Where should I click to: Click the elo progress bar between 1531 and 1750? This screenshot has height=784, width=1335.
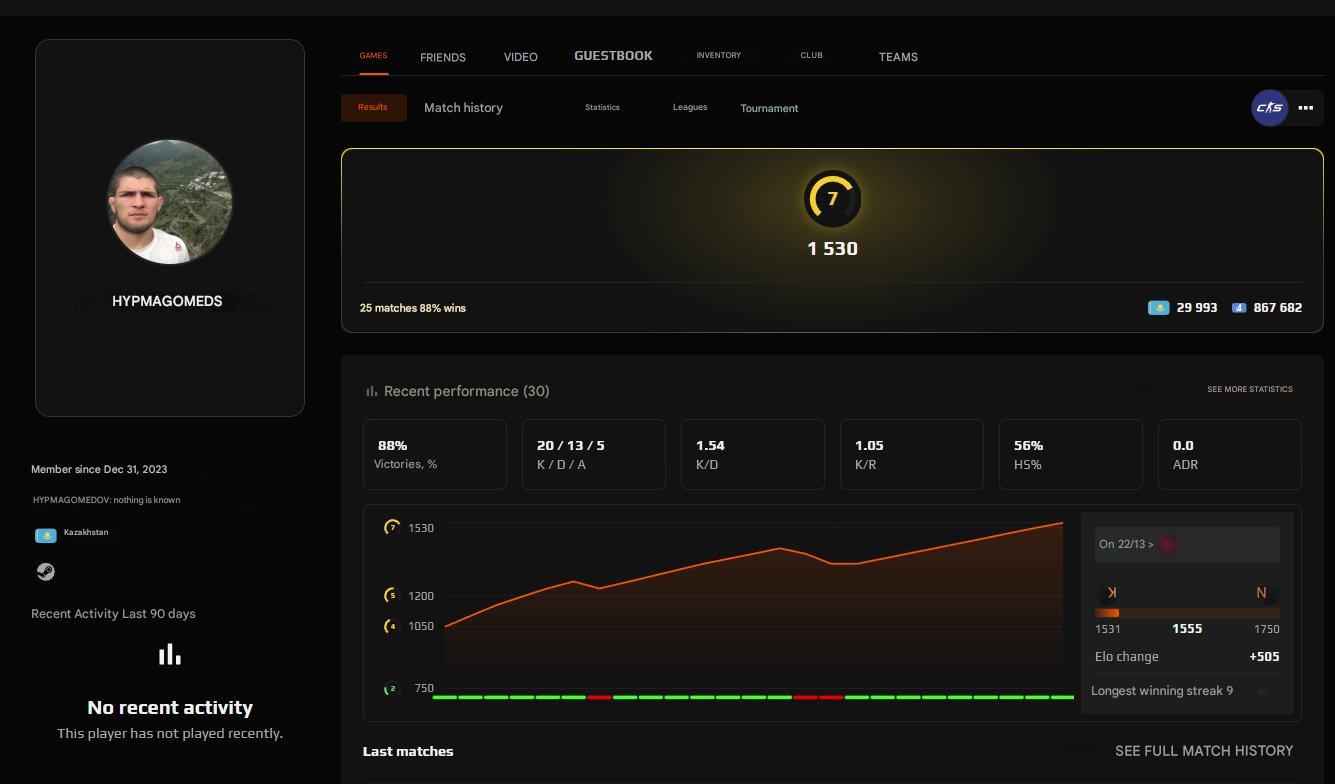click(1186, 612)
